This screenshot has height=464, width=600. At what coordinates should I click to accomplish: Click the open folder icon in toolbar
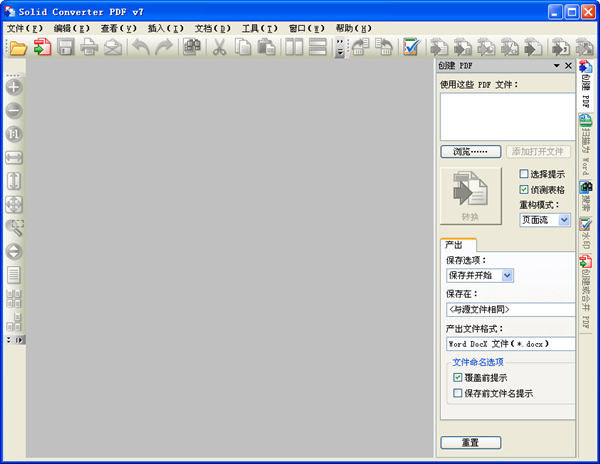pos(18,48)
